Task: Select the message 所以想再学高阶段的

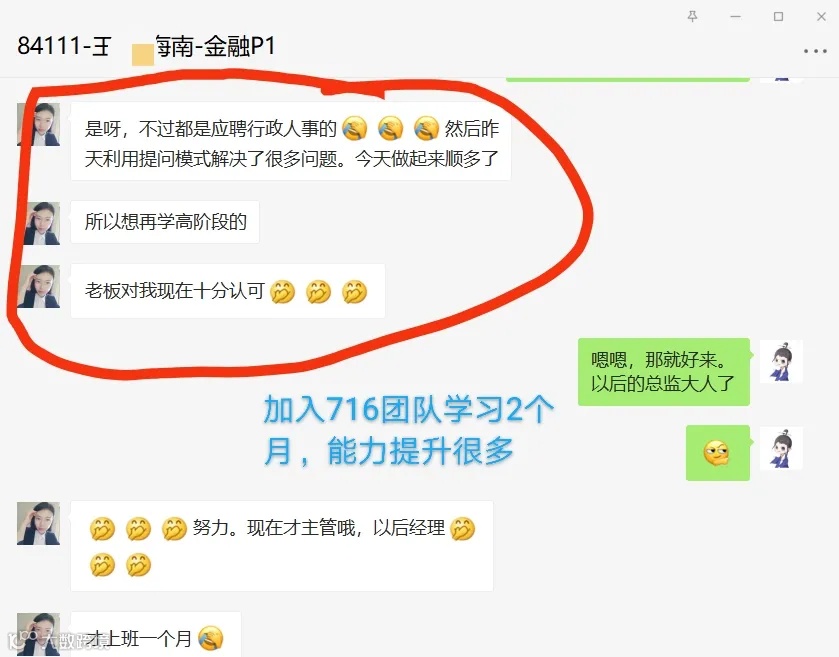Action: point(165,222)
